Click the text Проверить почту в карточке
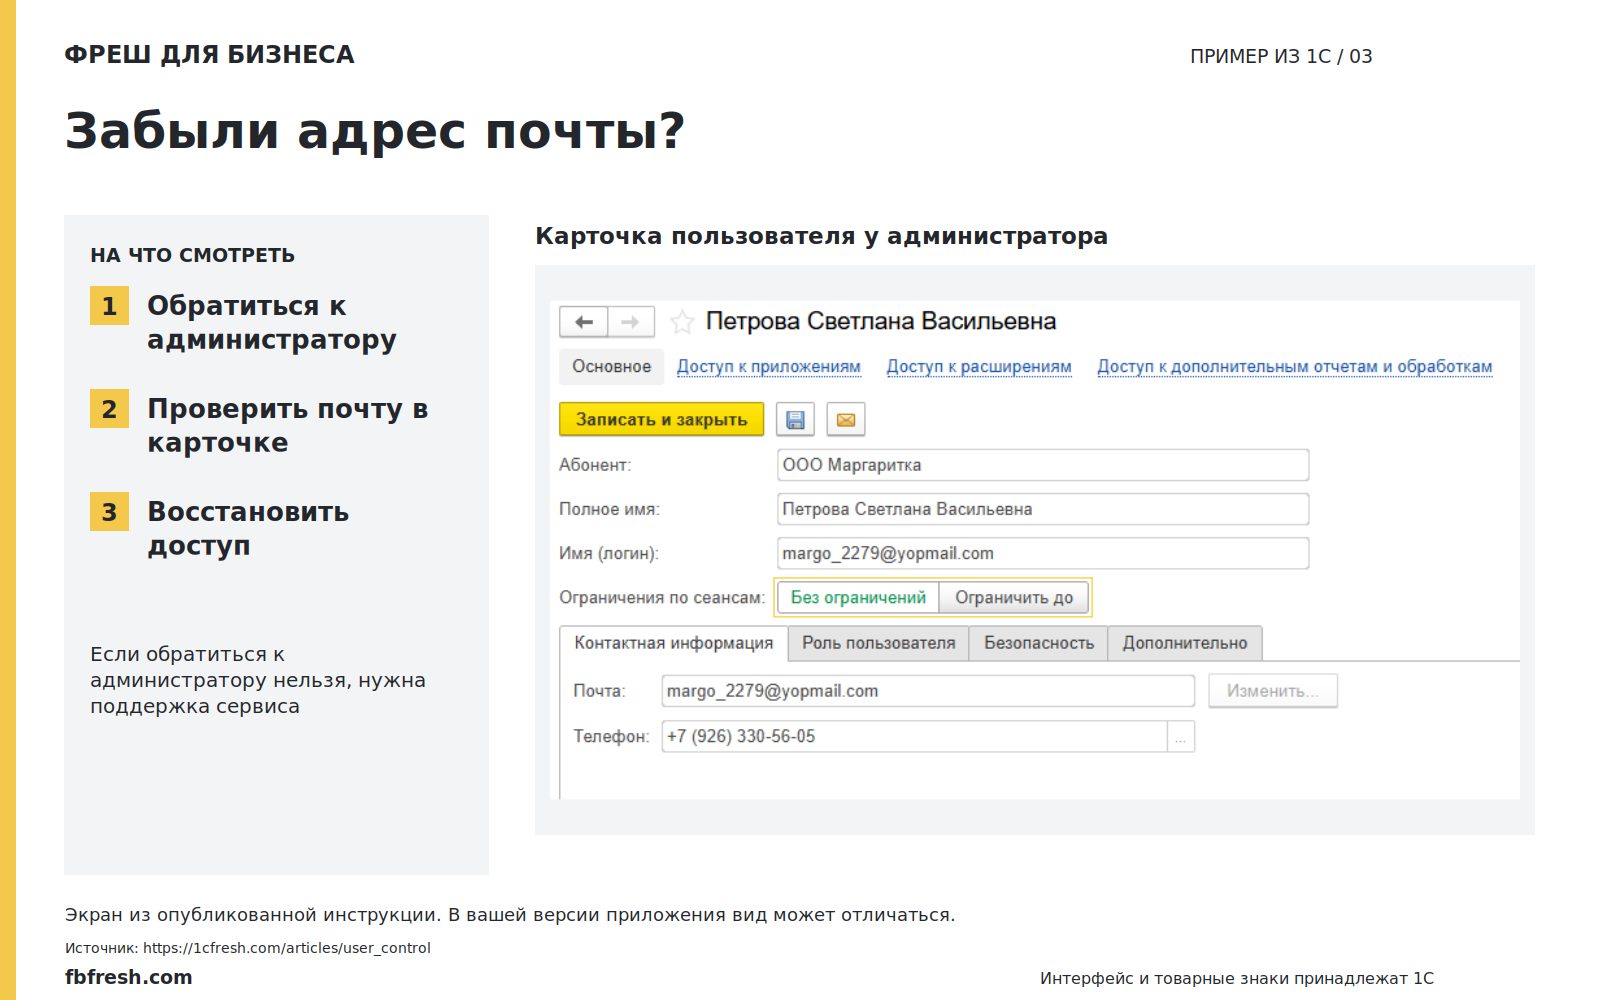The image size is (1600, 1000). coord(287,426)
